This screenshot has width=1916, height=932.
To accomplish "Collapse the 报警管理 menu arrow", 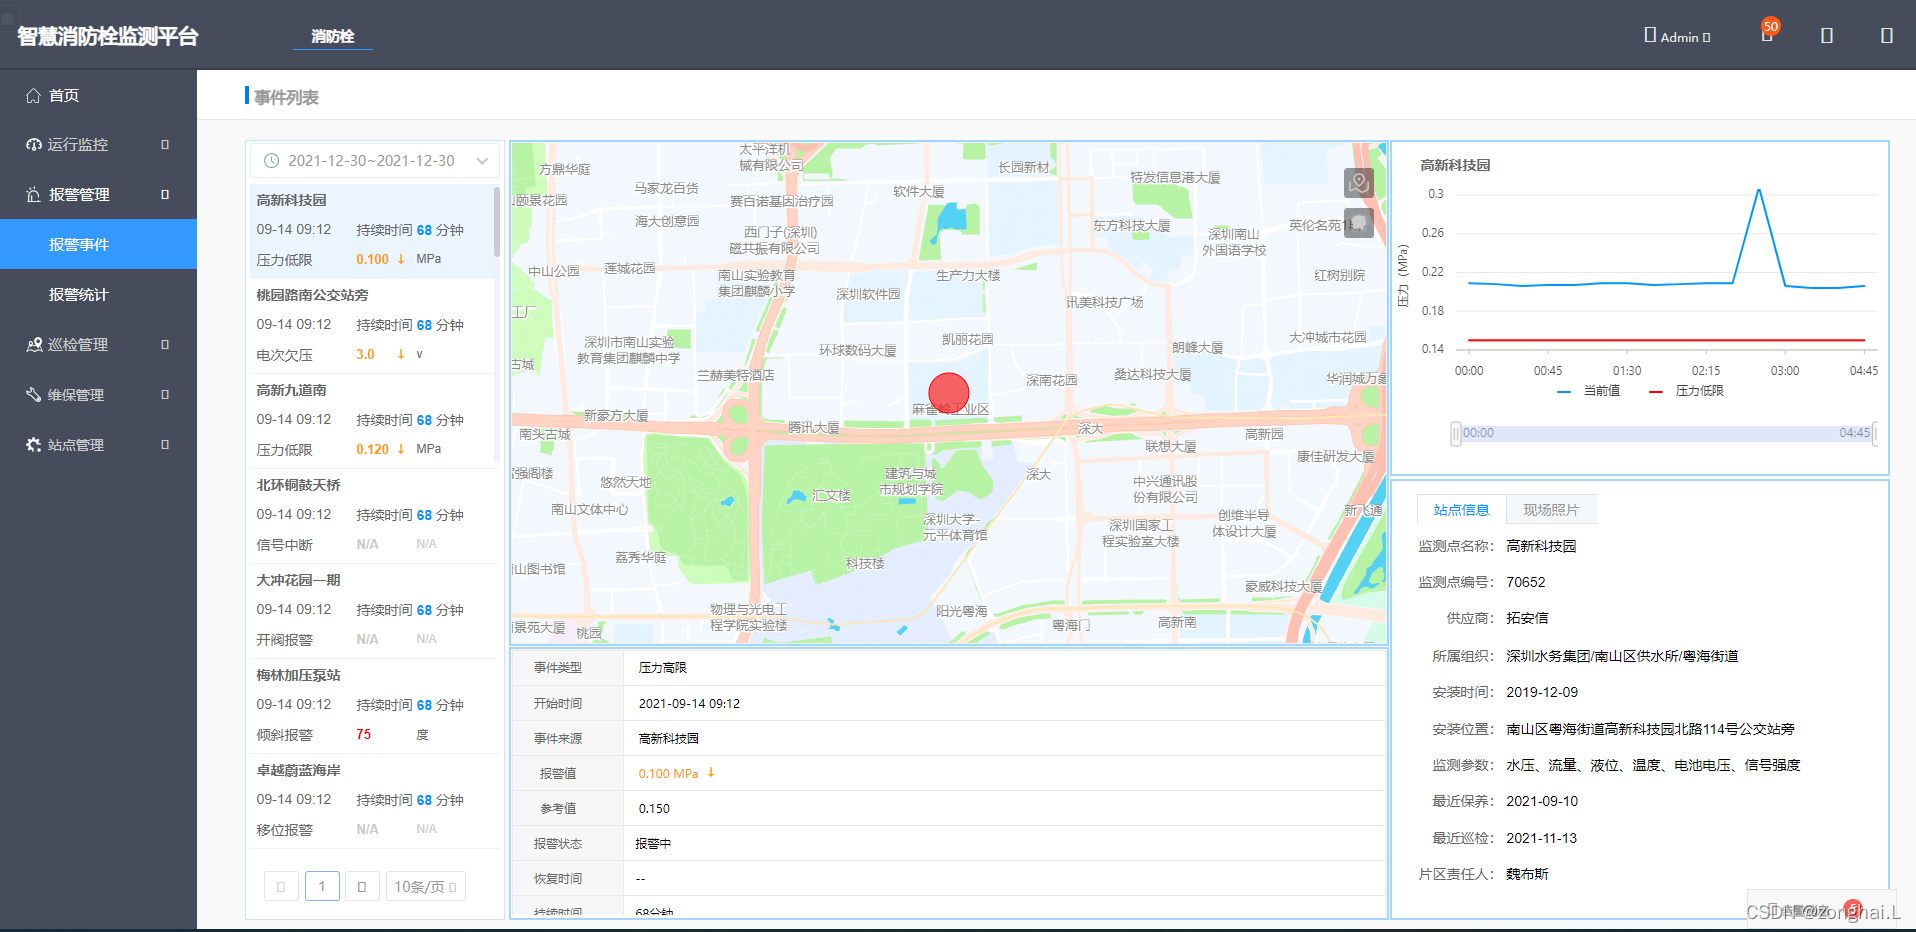I will [x=165, y=195].
